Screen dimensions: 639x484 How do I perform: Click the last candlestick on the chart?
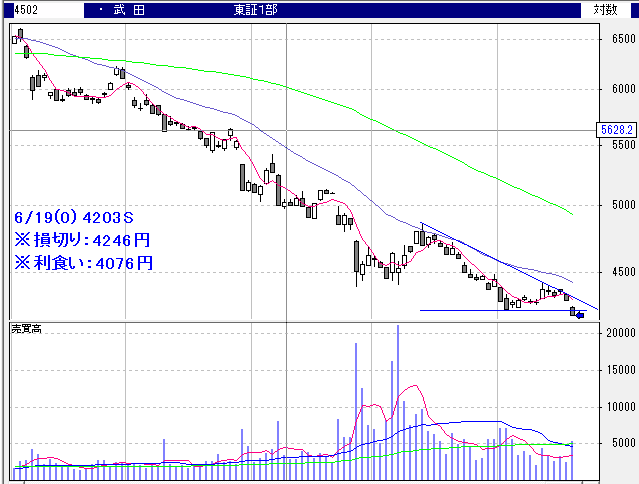click(x=573, y=311)
